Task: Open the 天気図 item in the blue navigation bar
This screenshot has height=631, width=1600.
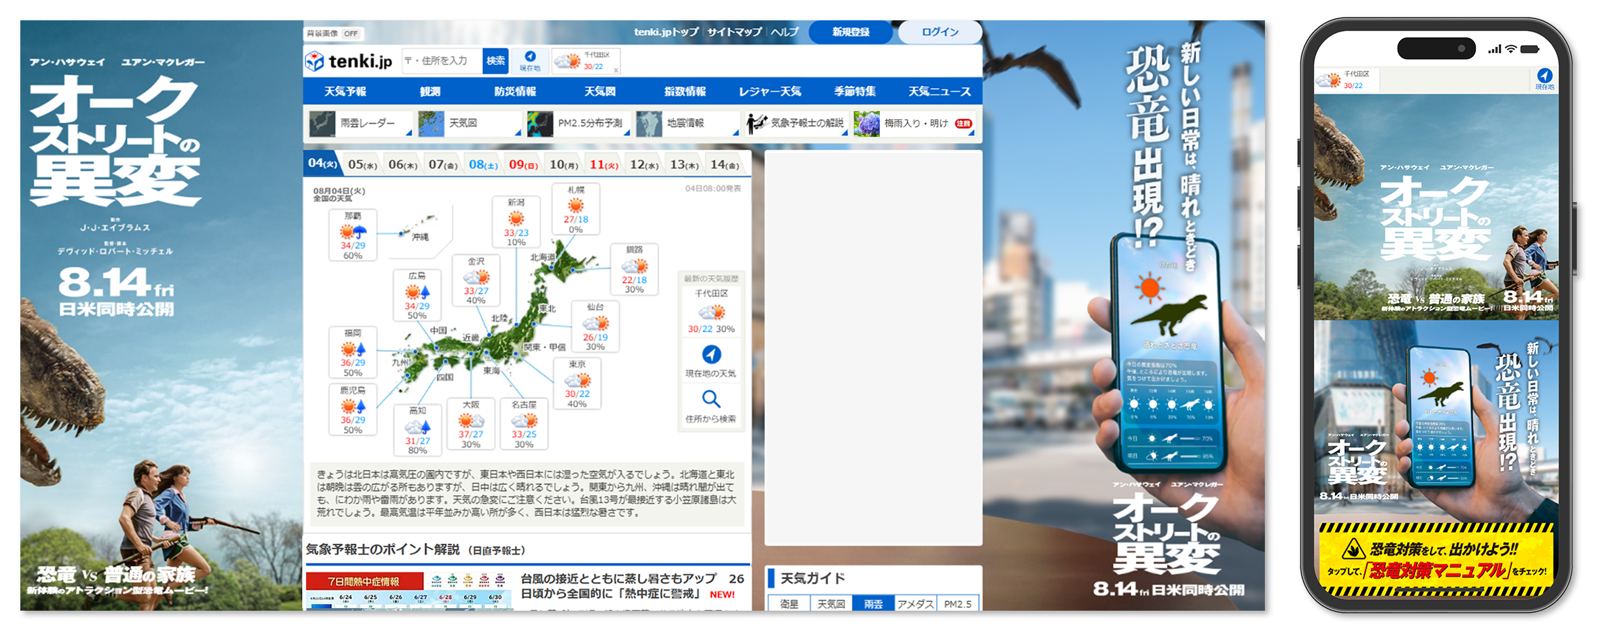Action: click(x=600, y=91)
